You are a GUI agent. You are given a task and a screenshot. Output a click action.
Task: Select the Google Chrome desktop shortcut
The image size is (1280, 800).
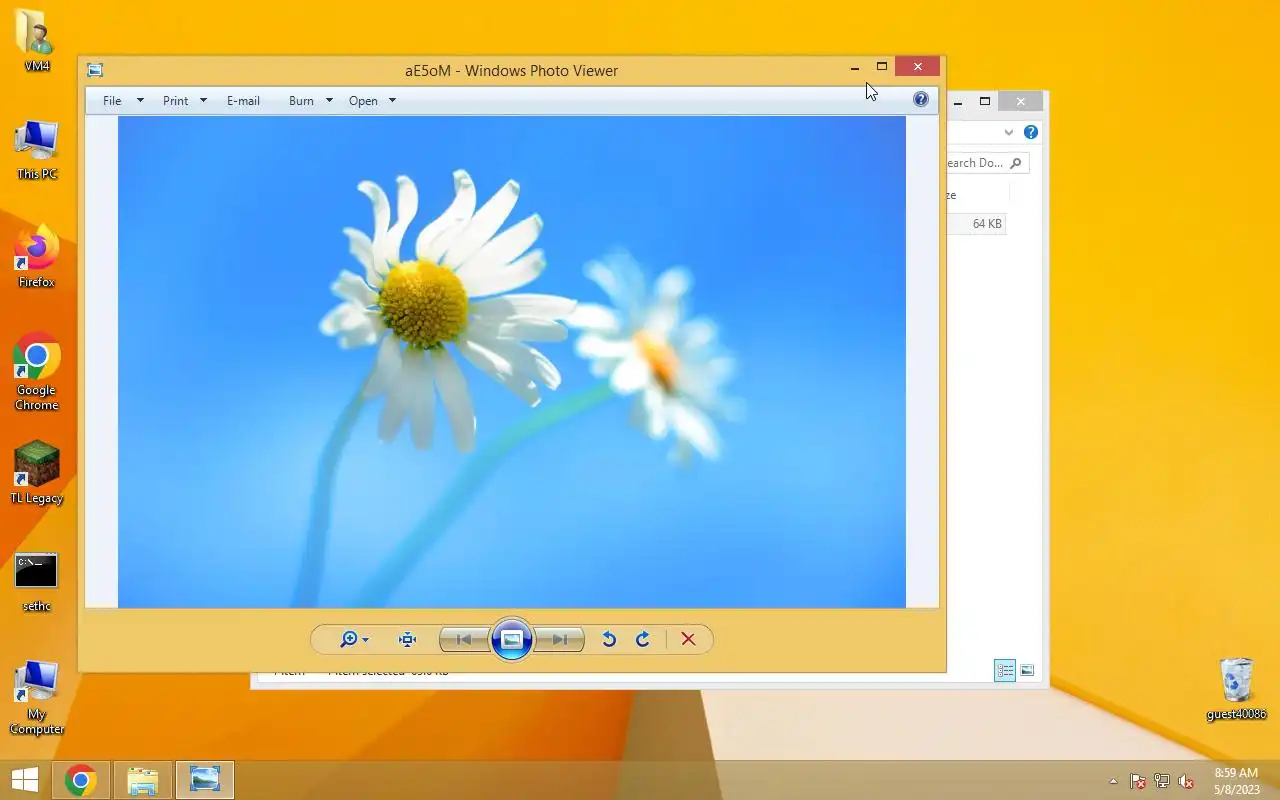(x=37, y=372)
